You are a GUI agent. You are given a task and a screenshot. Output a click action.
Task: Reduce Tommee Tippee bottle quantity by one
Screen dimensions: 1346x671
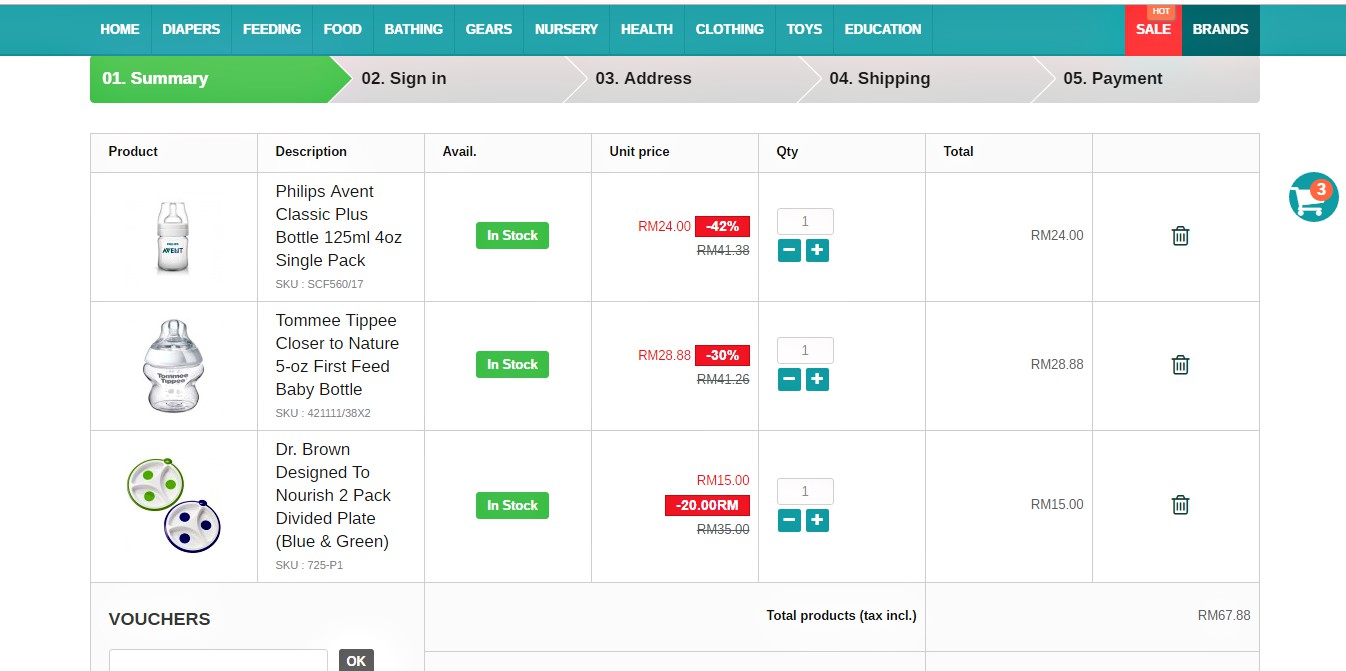click(789, 379)
